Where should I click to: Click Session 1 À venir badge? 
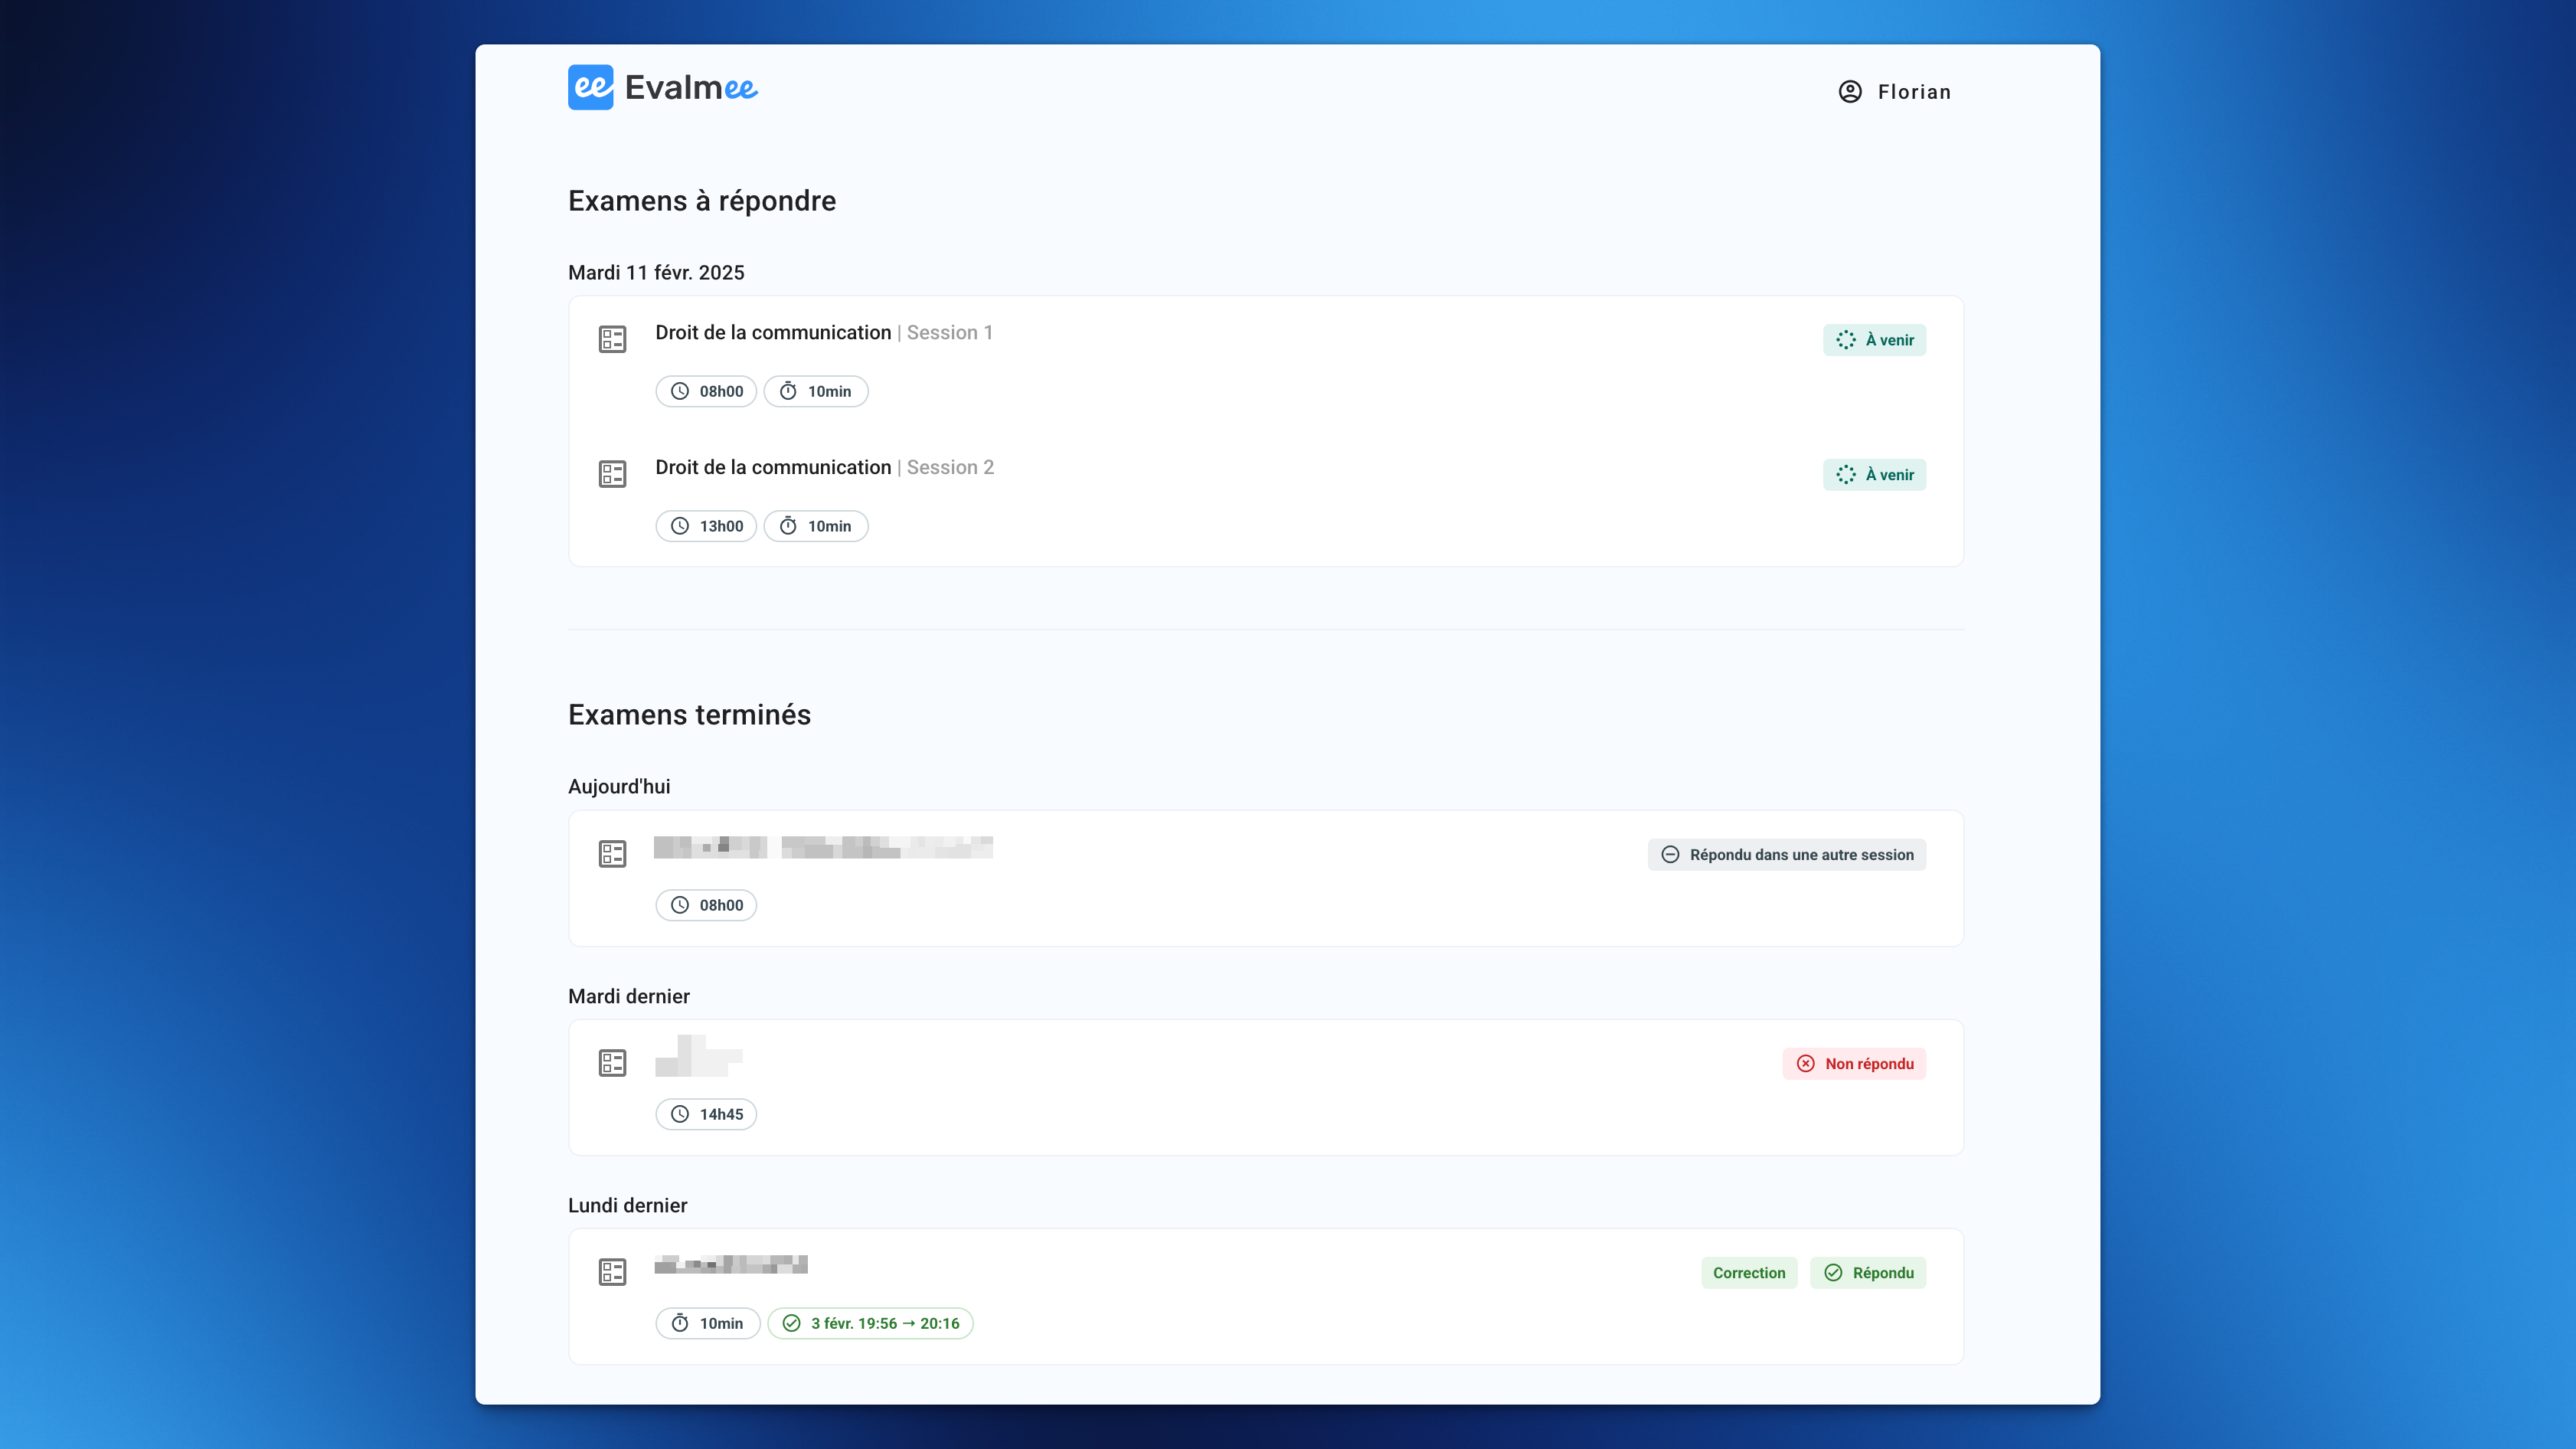1874,340
